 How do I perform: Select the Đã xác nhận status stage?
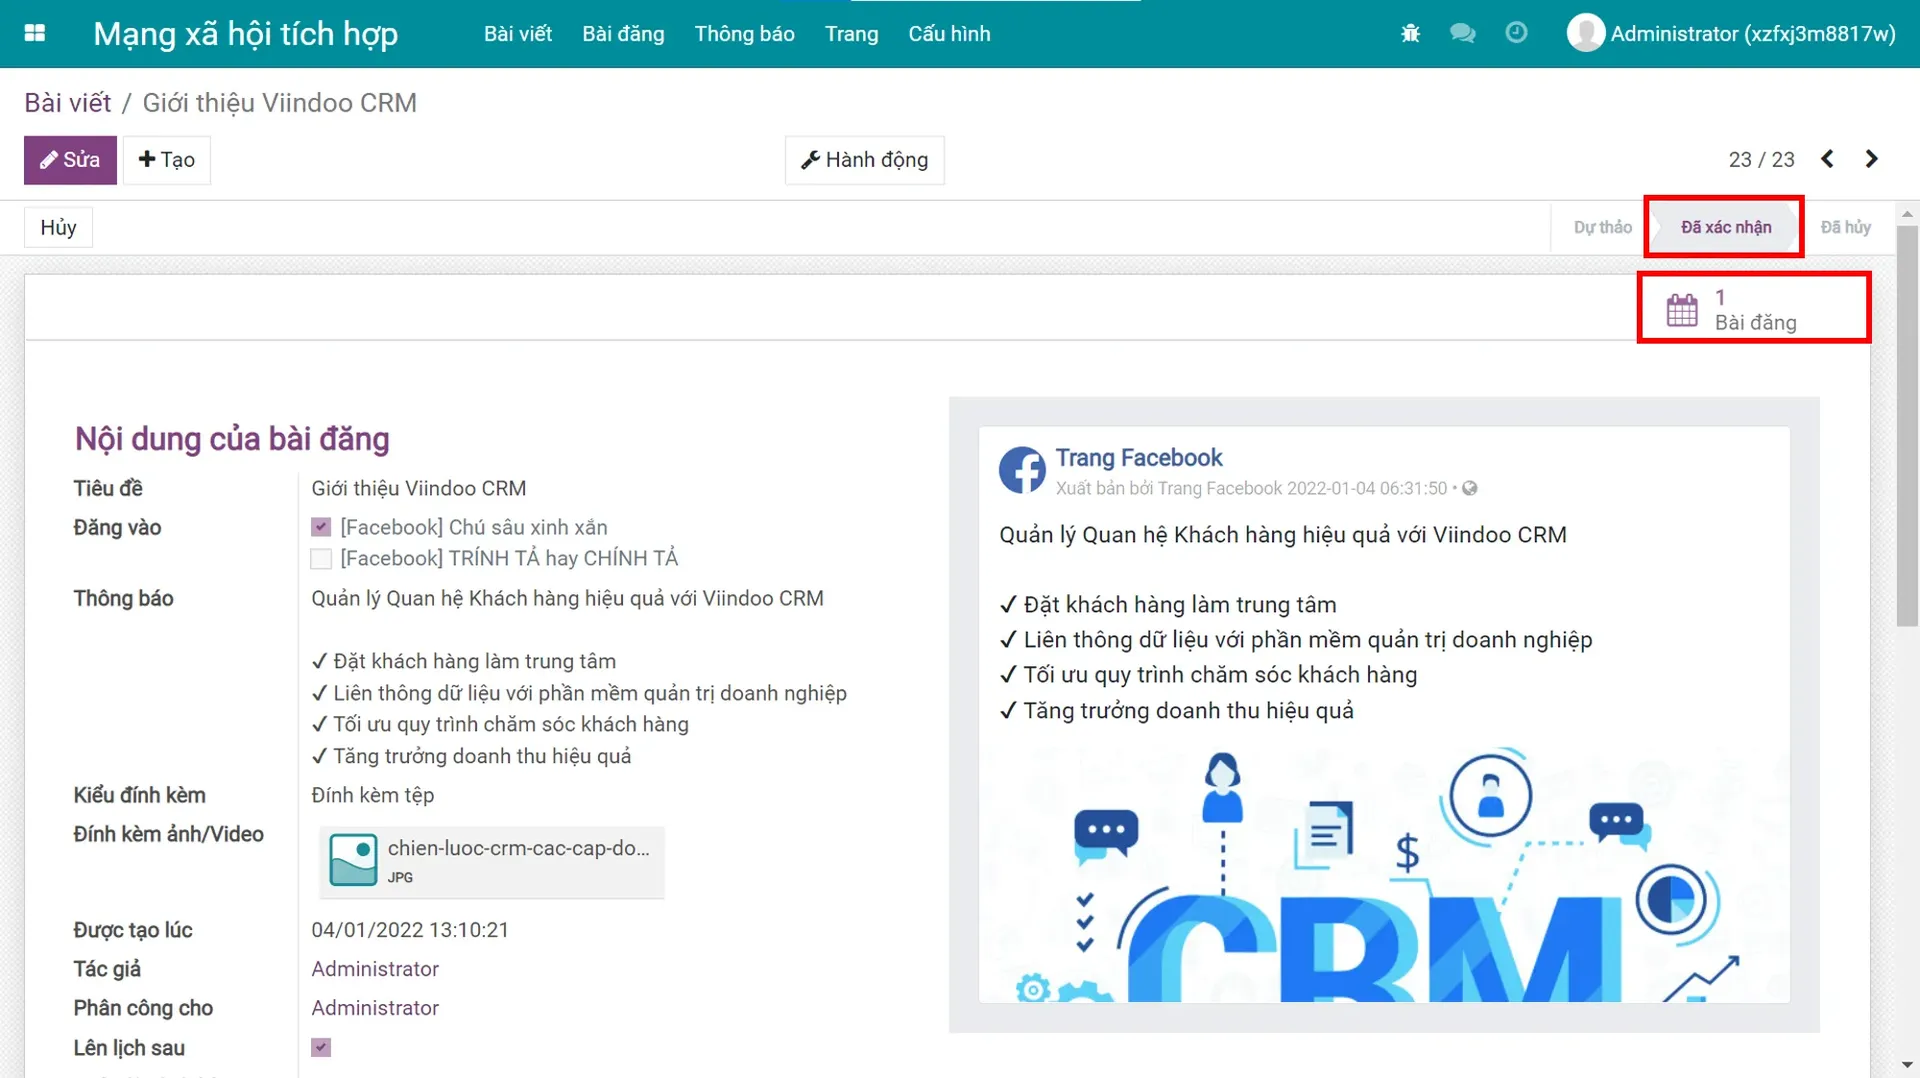pyautogui.click(x=1726, y=227)
